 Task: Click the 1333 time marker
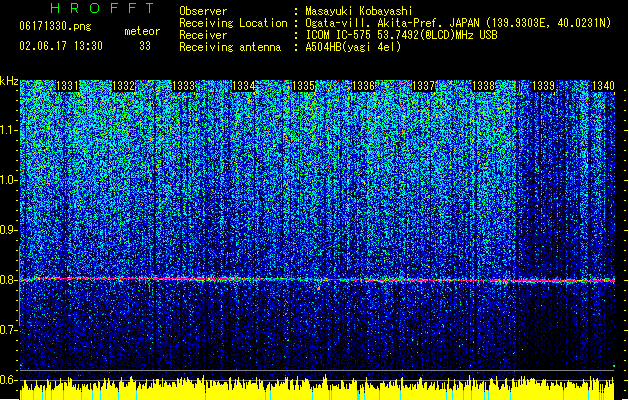[x=183, y=86]
